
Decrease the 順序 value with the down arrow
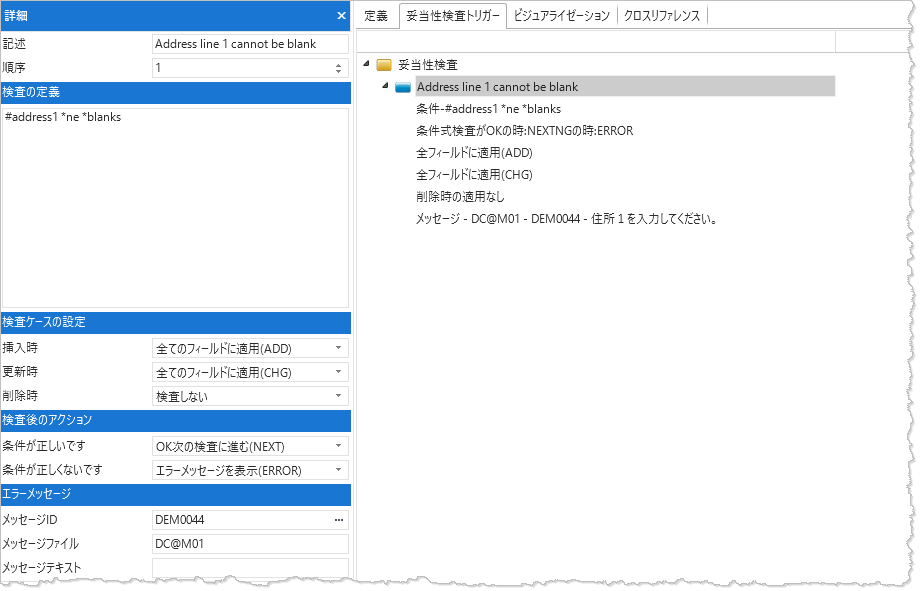[339, 72]
